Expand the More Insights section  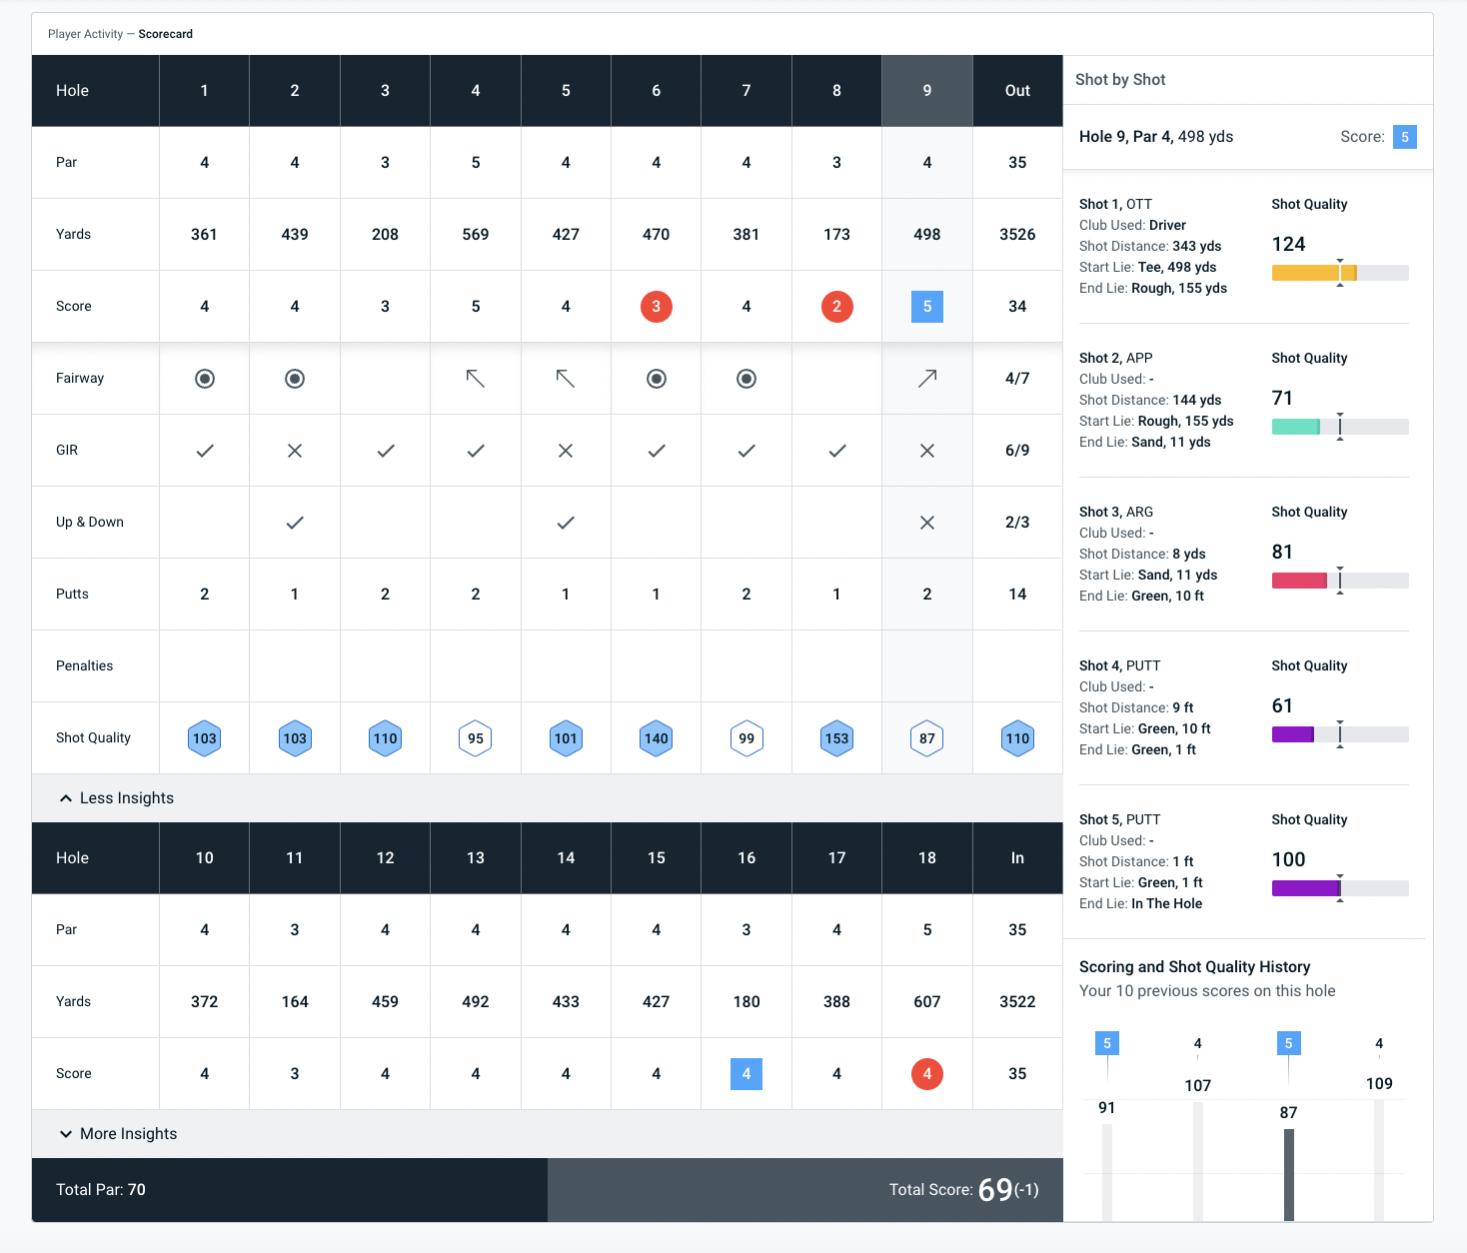[x=117, y=1134]
